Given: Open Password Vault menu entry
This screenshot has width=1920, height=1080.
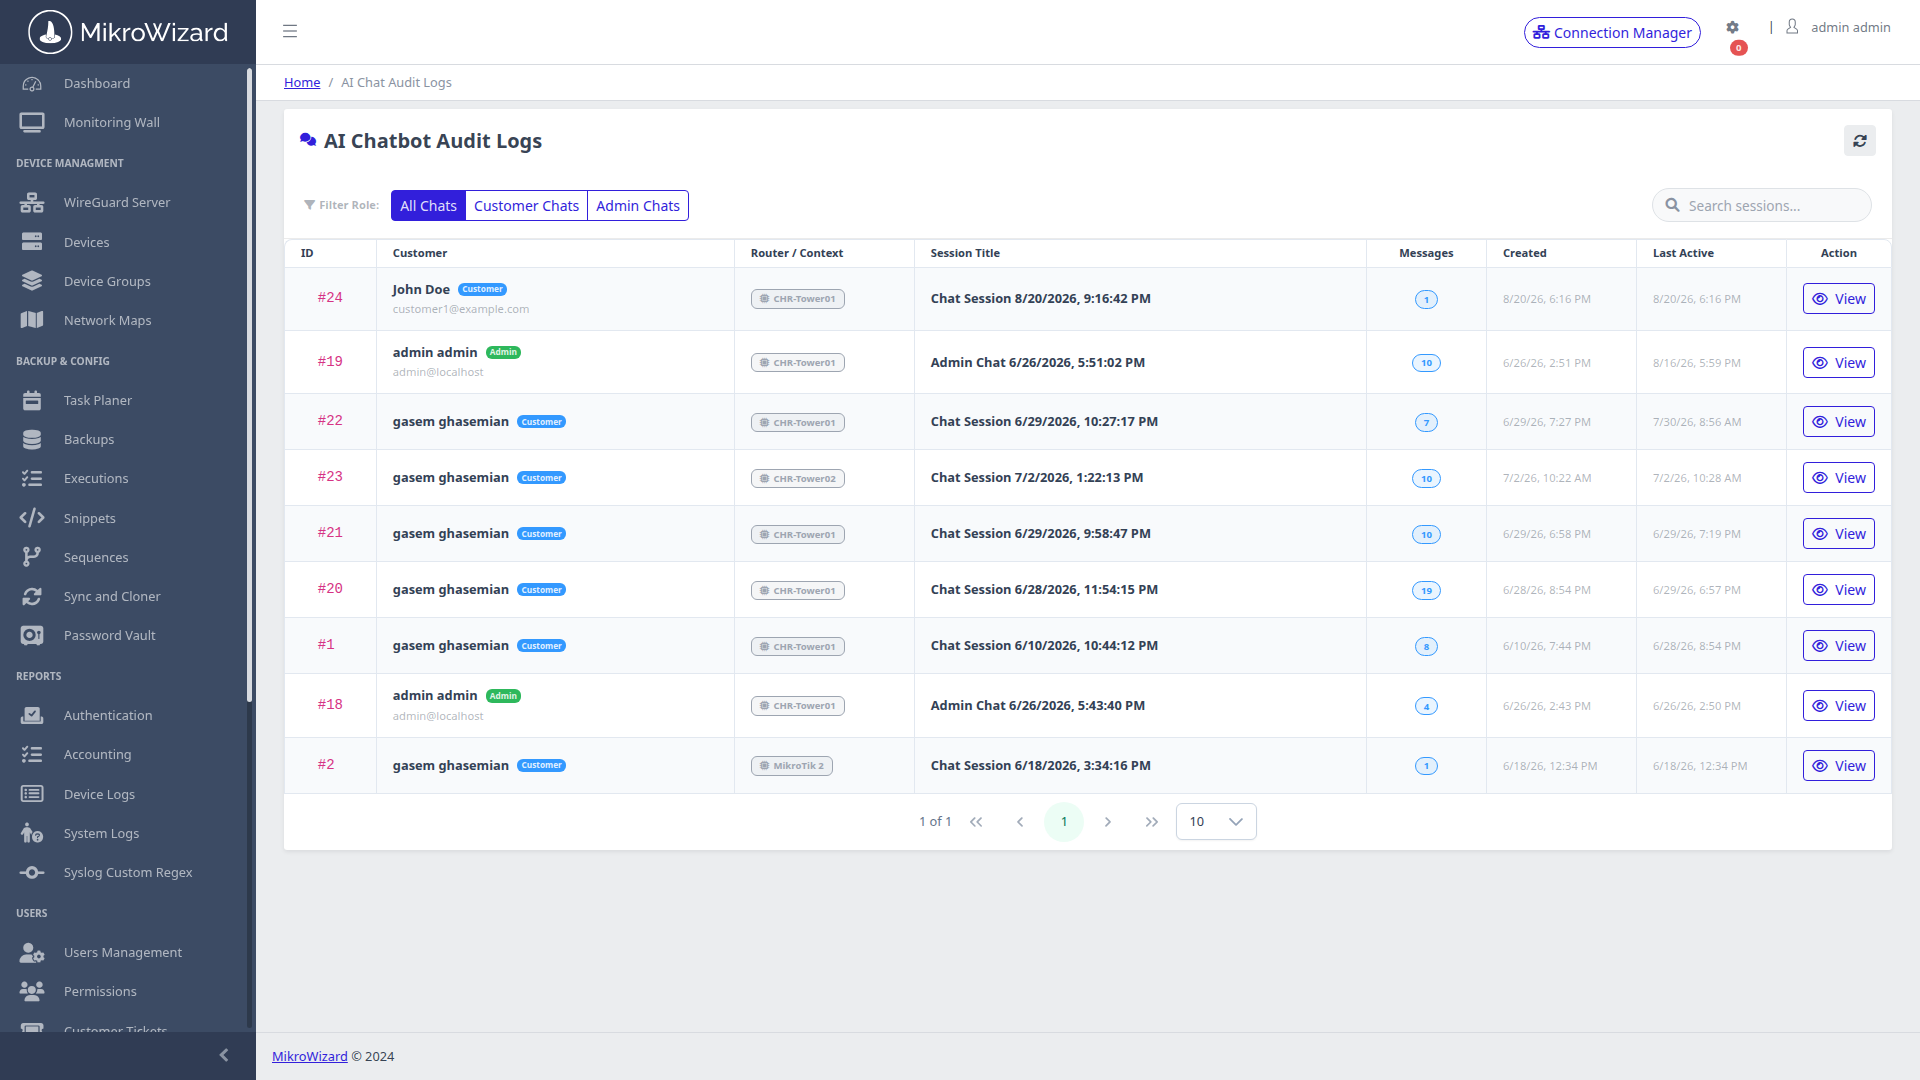Looking at the screenshot, I should (x=124, y=636).
